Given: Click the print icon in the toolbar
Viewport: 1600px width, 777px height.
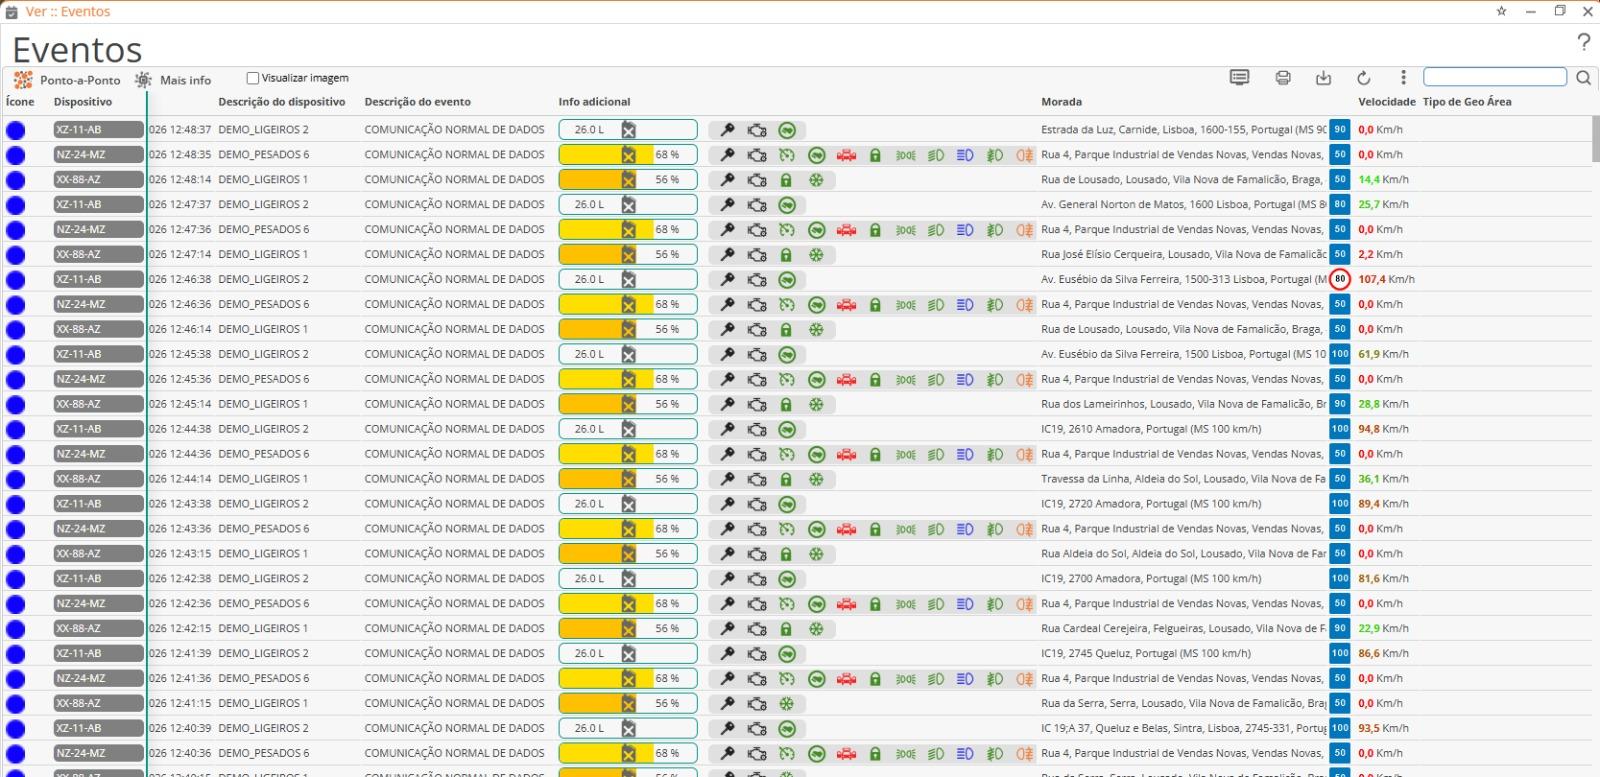Looking at the screenshot, I should [x=1283, y=78].
